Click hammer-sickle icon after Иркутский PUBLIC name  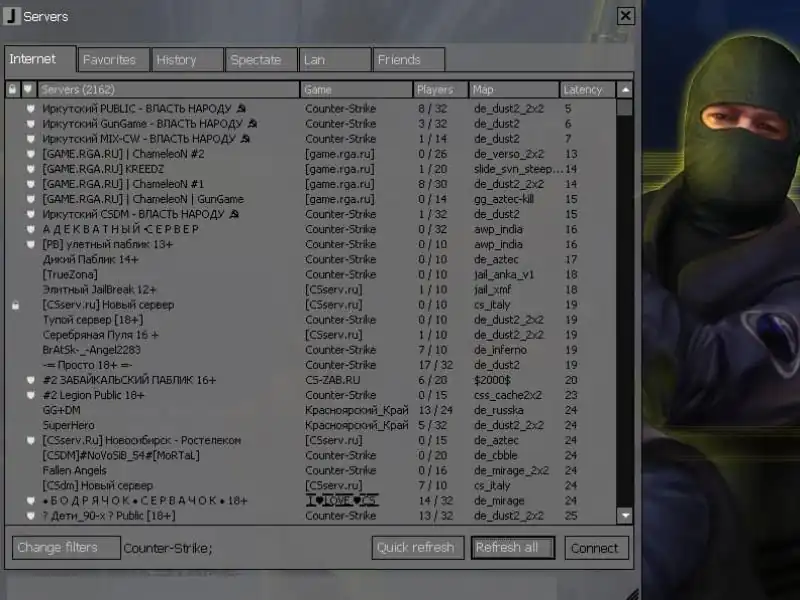tap(241, 108)
